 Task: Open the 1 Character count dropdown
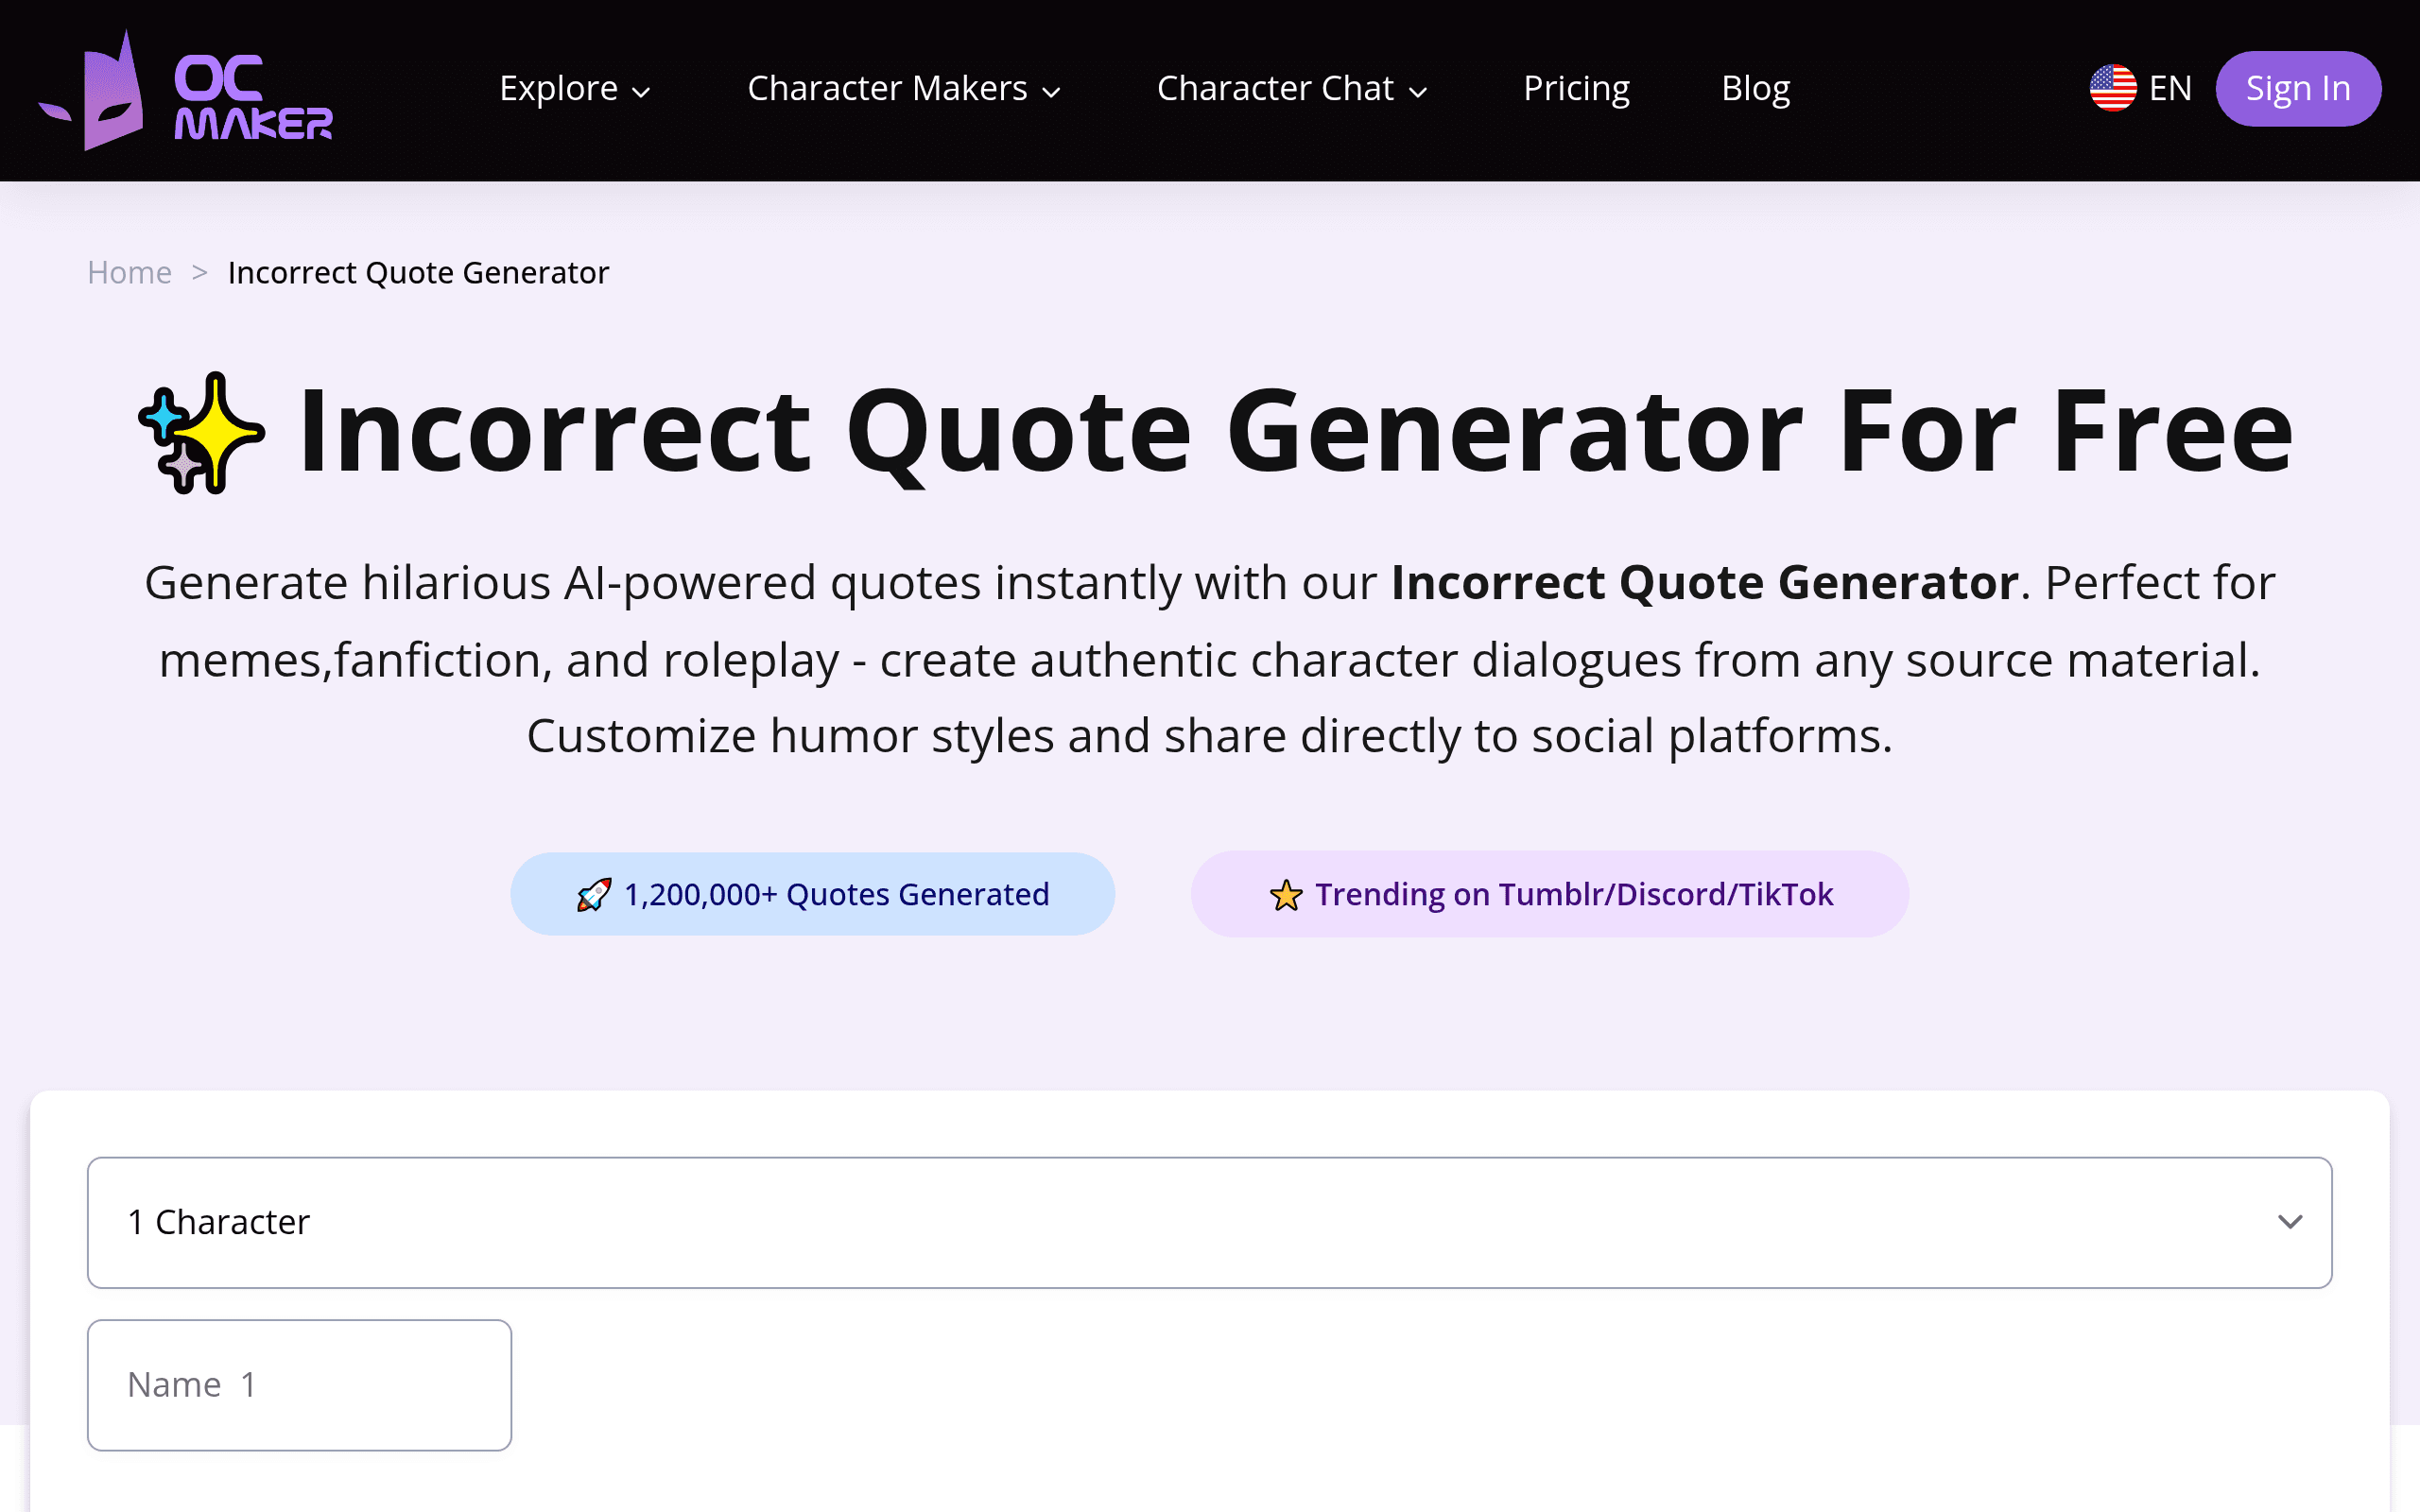pyautogui.click(x=1210, y=1222)
